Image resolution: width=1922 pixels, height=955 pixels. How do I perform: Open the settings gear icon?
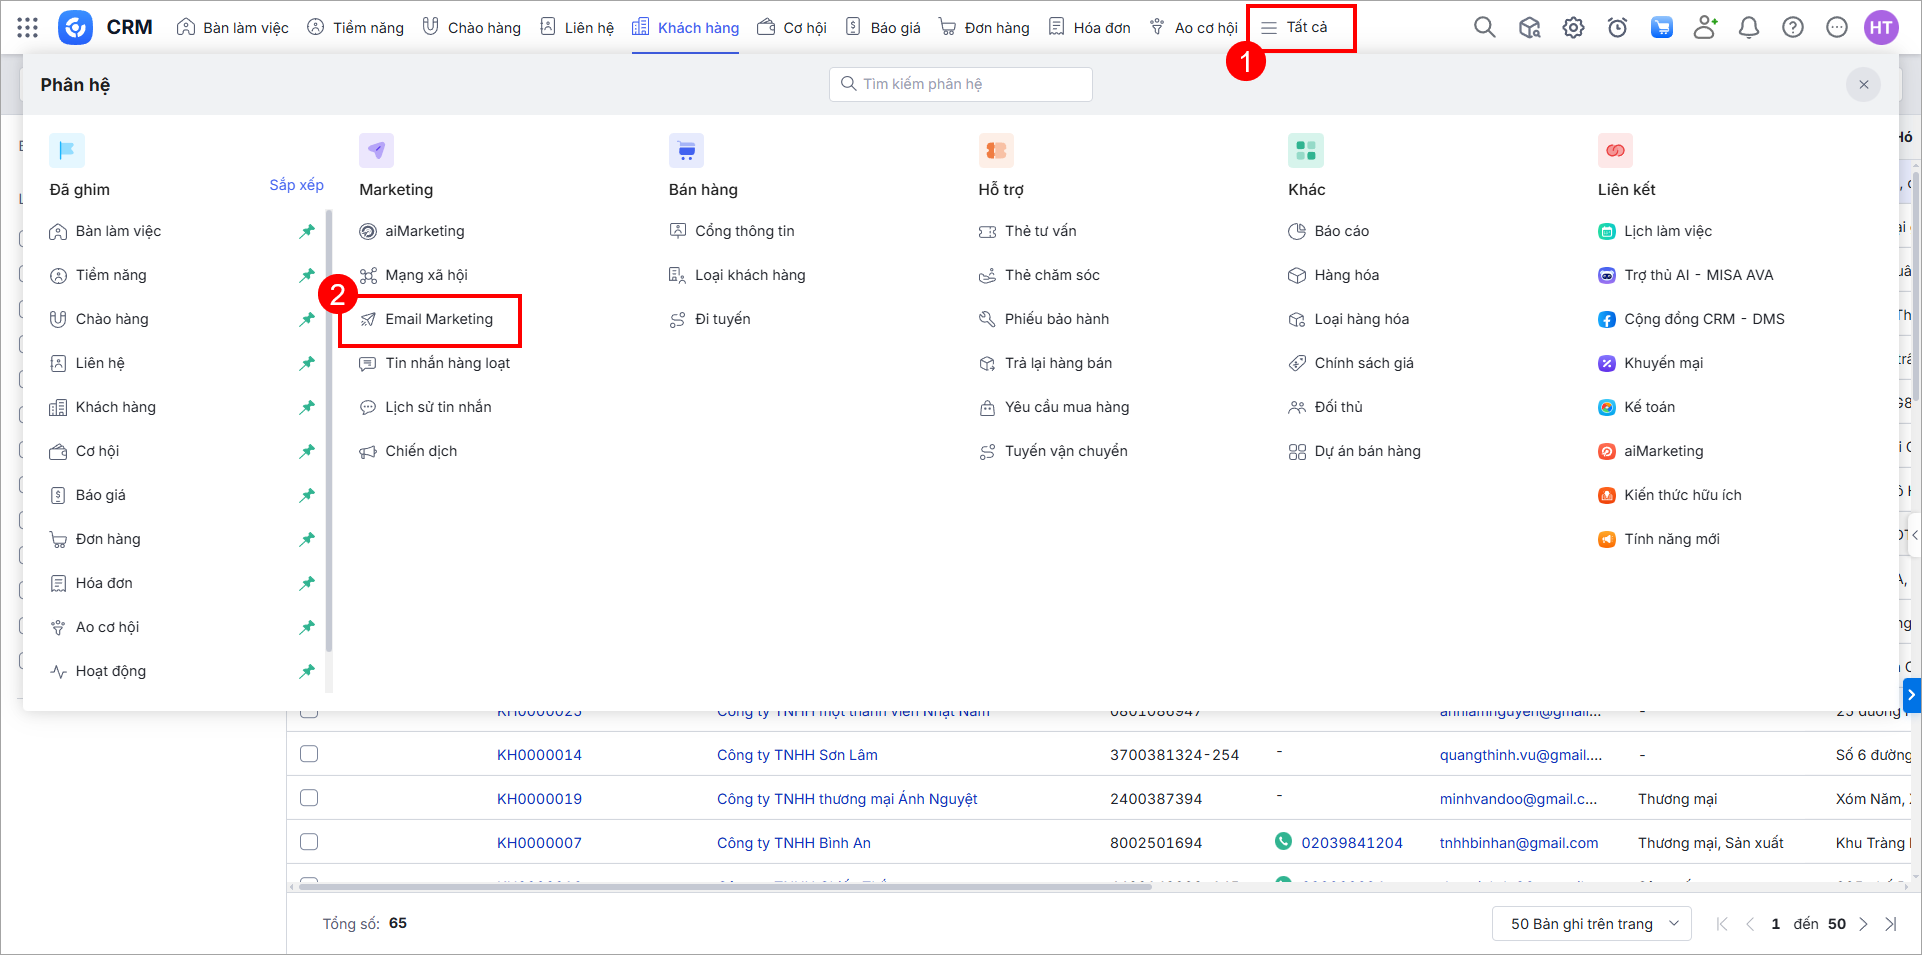click(1573, 27)
